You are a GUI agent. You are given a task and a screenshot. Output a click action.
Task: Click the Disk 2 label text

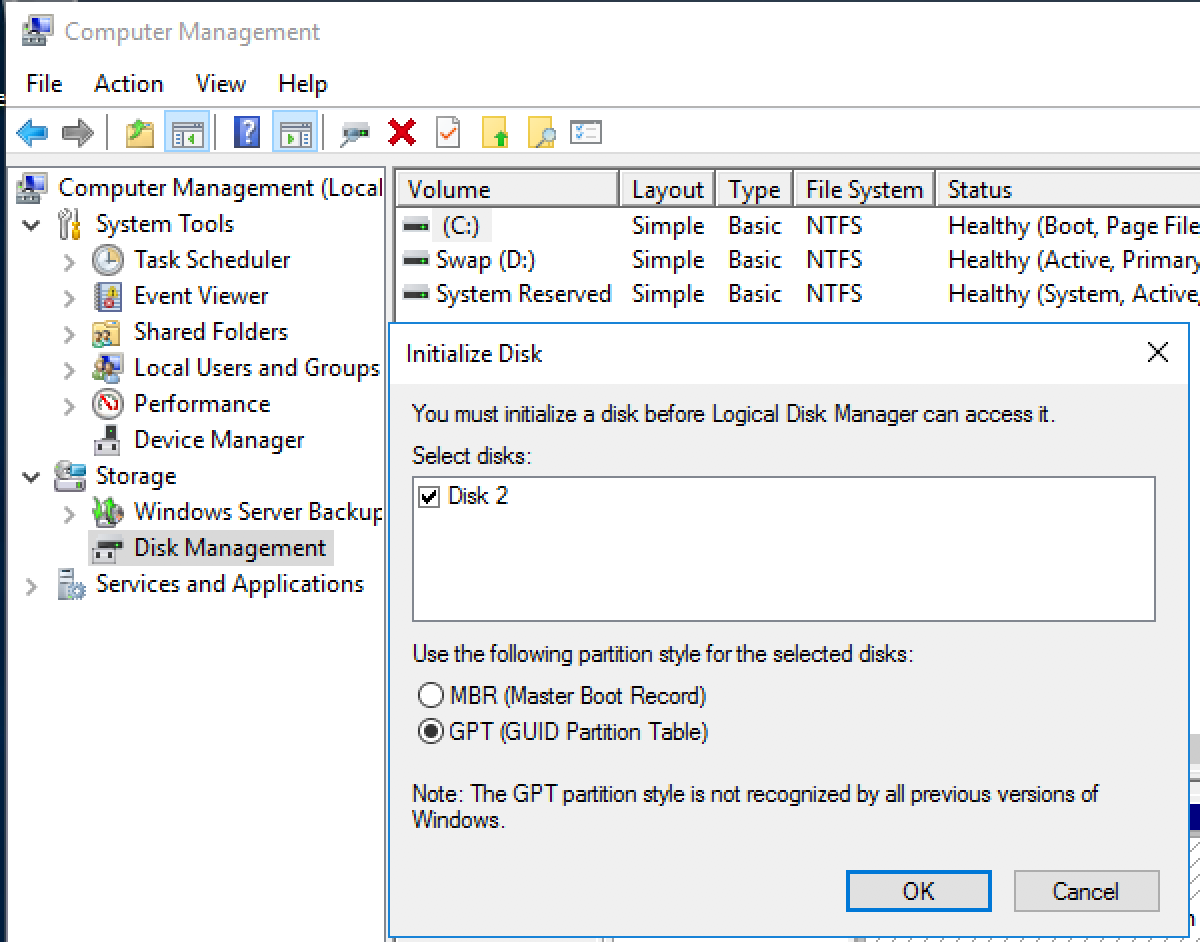478,497
